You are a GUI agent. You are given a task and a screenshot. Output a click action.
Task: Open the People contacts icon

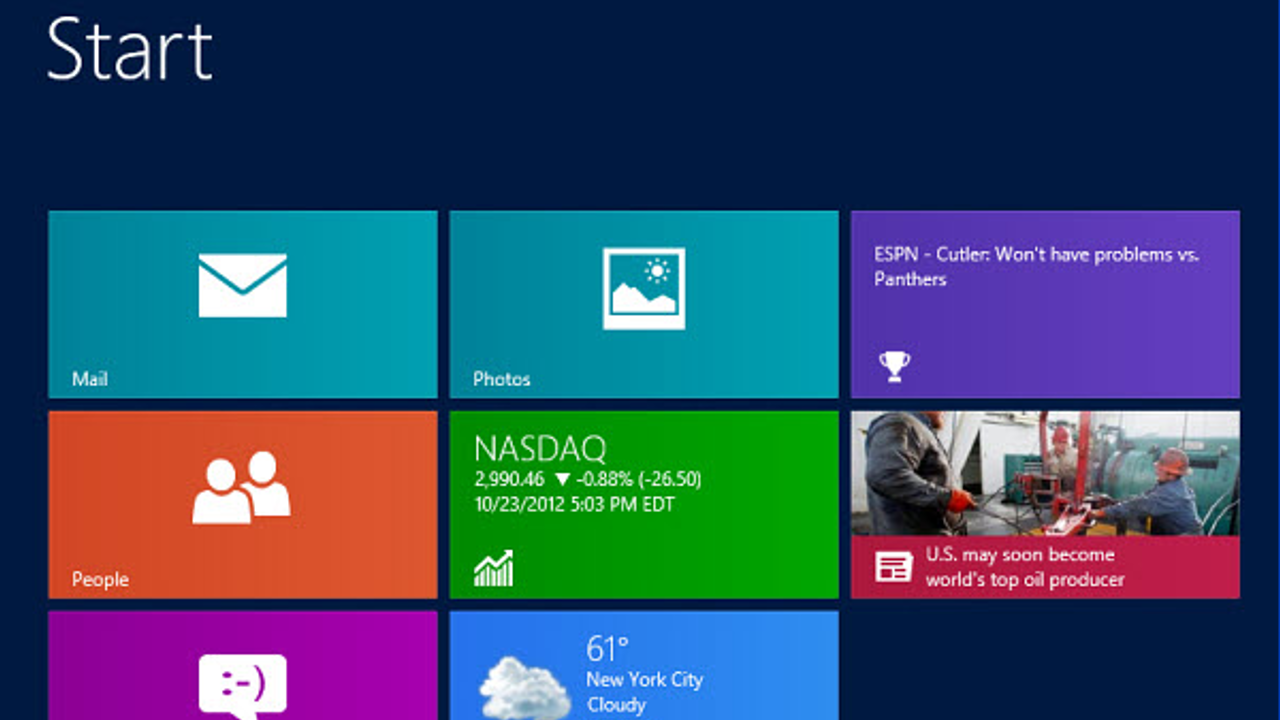[x=242, y=488]
